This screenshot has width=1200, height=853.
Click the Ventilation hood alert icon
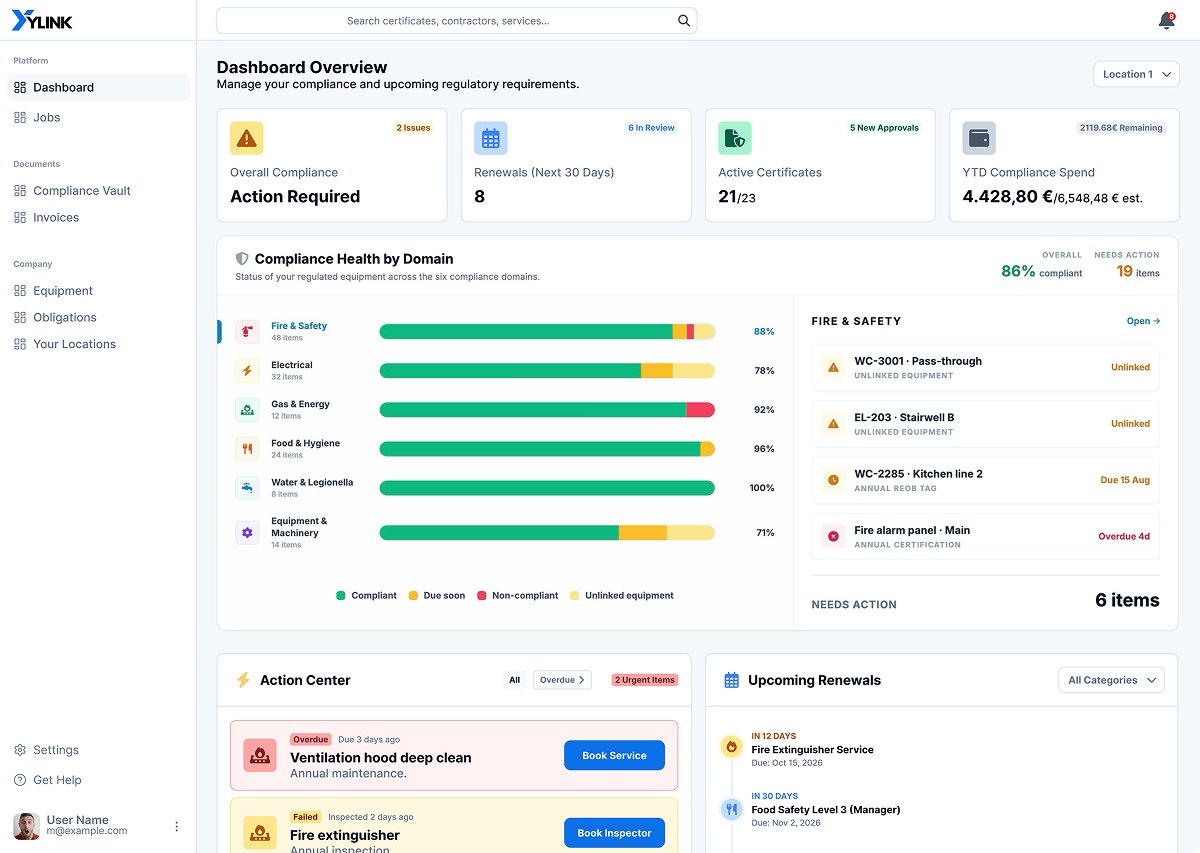[x=260, y=756]
